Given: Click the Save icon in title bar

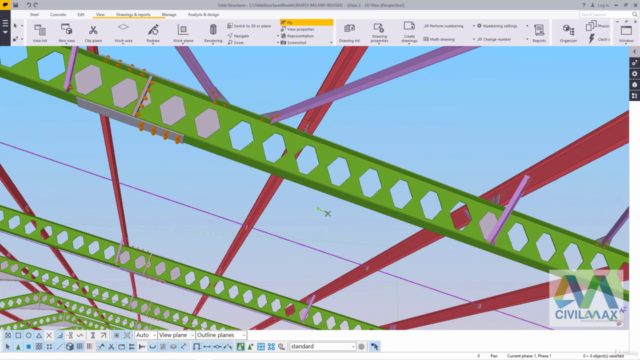Looking at the screenshot, I should click(x=16, y=5).
